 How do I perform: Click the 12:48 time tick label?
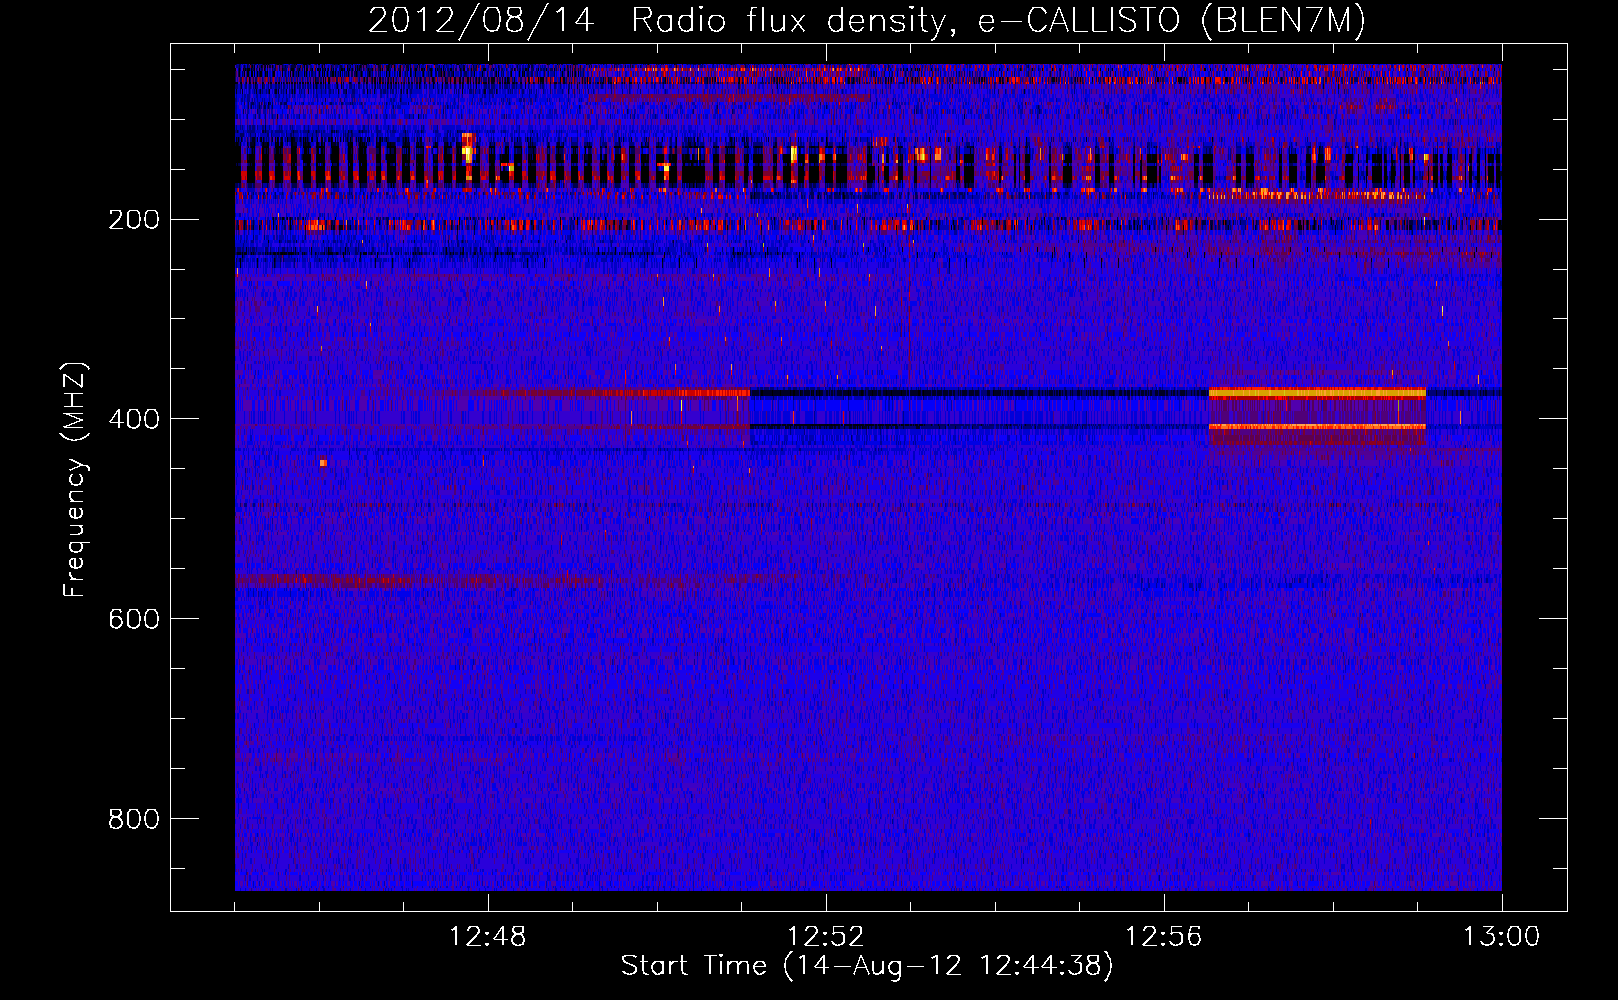[x=488, y=937]
